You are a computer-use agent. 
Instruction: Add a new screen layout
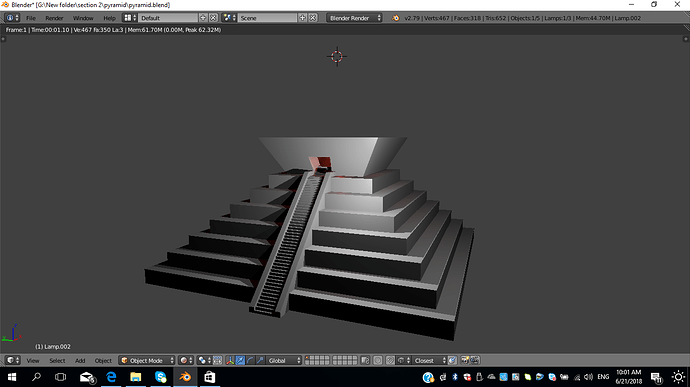[x=203, y=18]
